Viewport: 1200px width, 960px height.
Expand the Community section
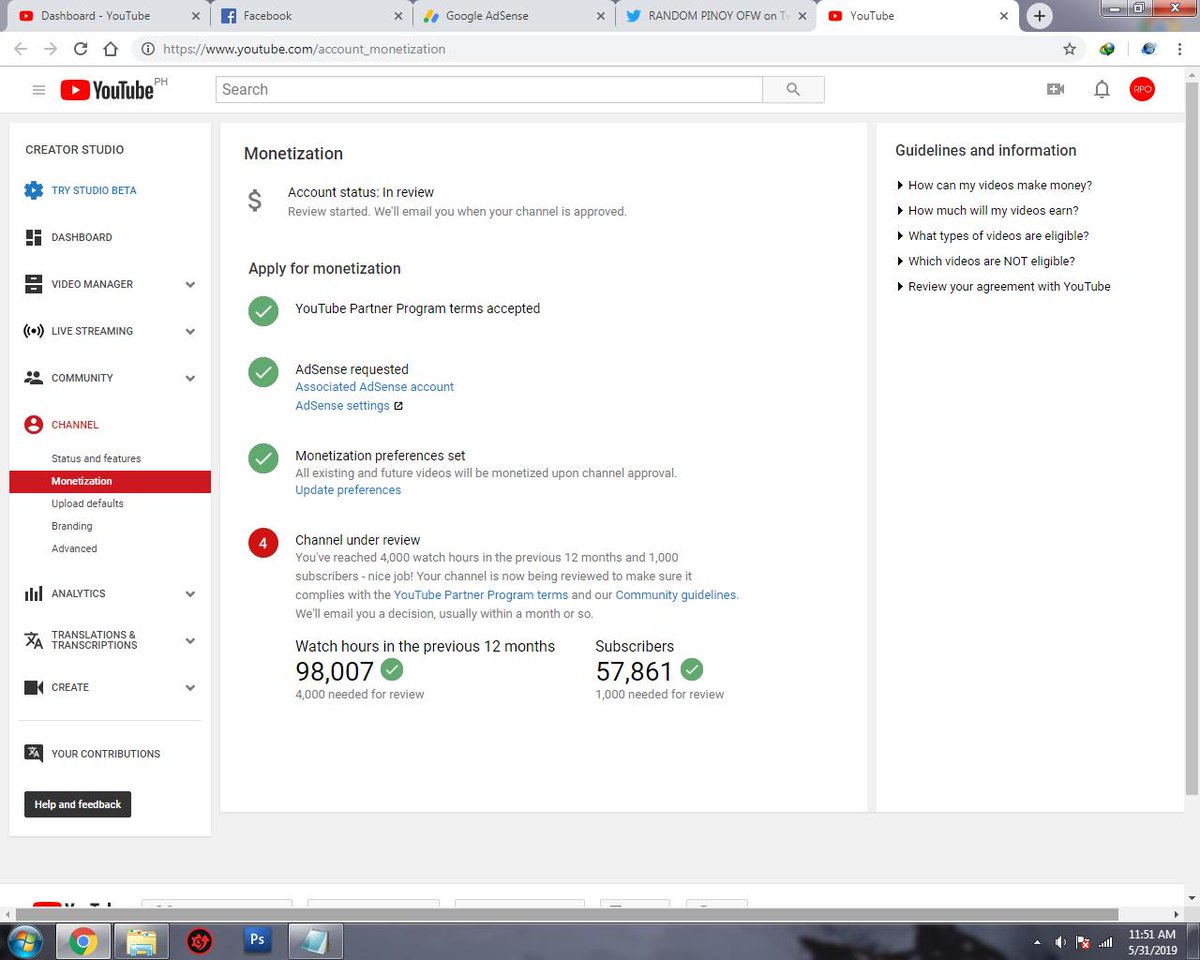[190, 379]
